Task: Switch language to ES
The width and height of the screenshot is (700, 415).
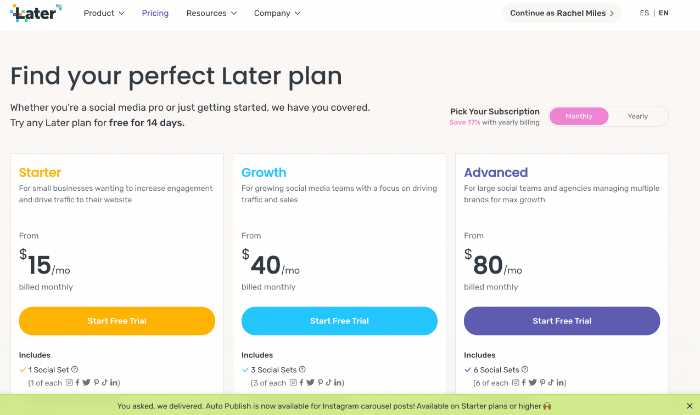Action: tap(644, 13)
